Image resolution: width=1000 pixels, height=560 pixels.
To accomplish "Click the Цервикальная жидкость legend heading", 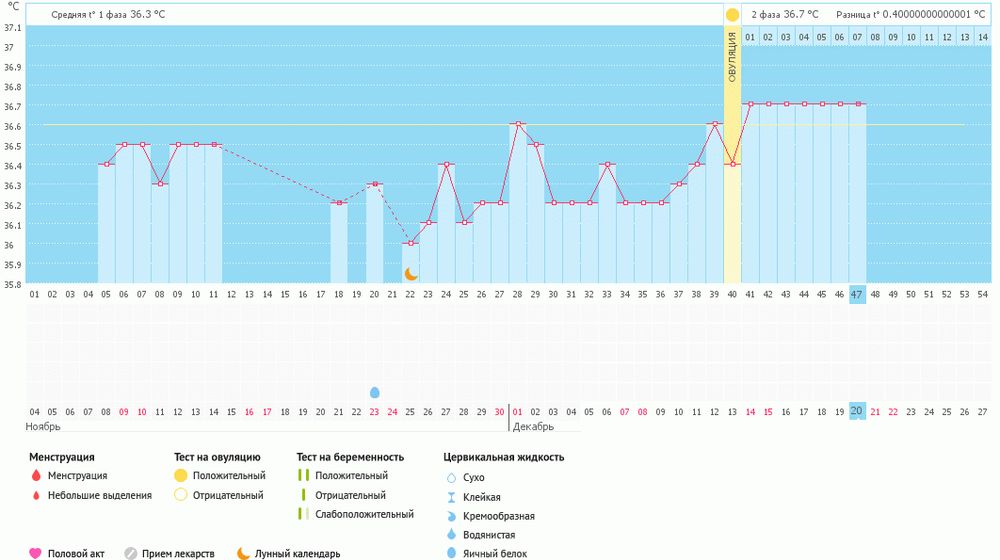I will tap(503, 457).
